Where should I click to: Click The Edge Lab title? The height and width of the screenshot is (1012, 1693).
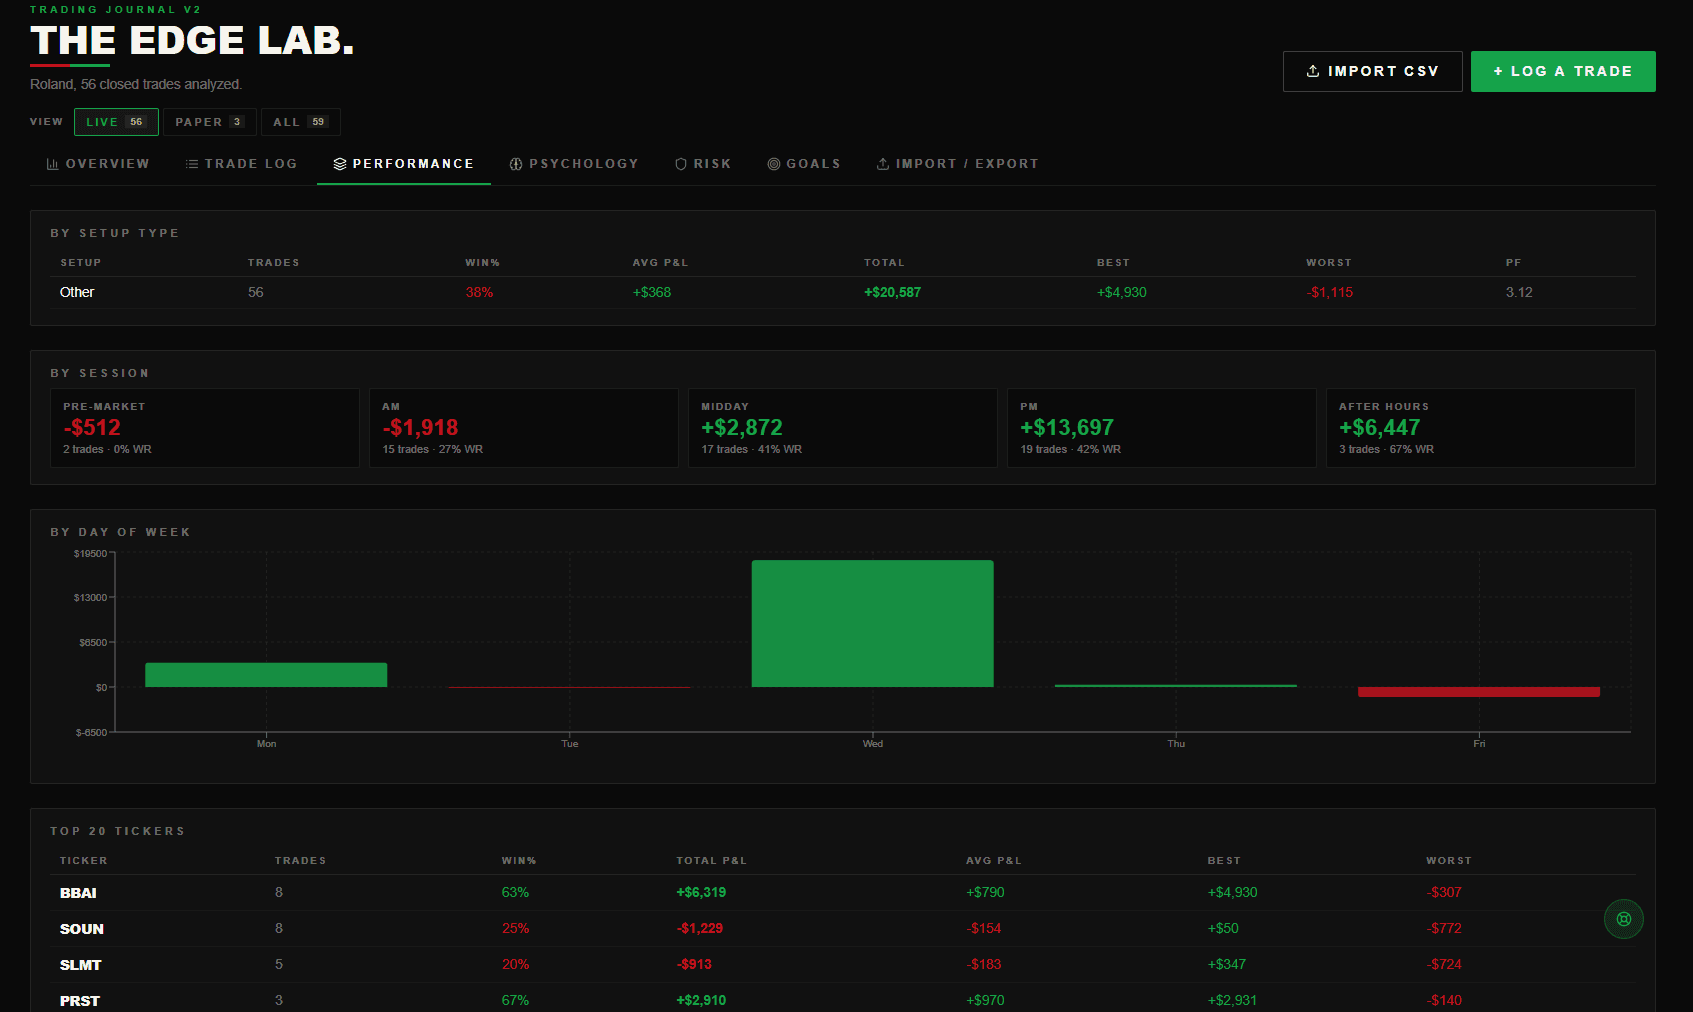[x=192, y=41]
